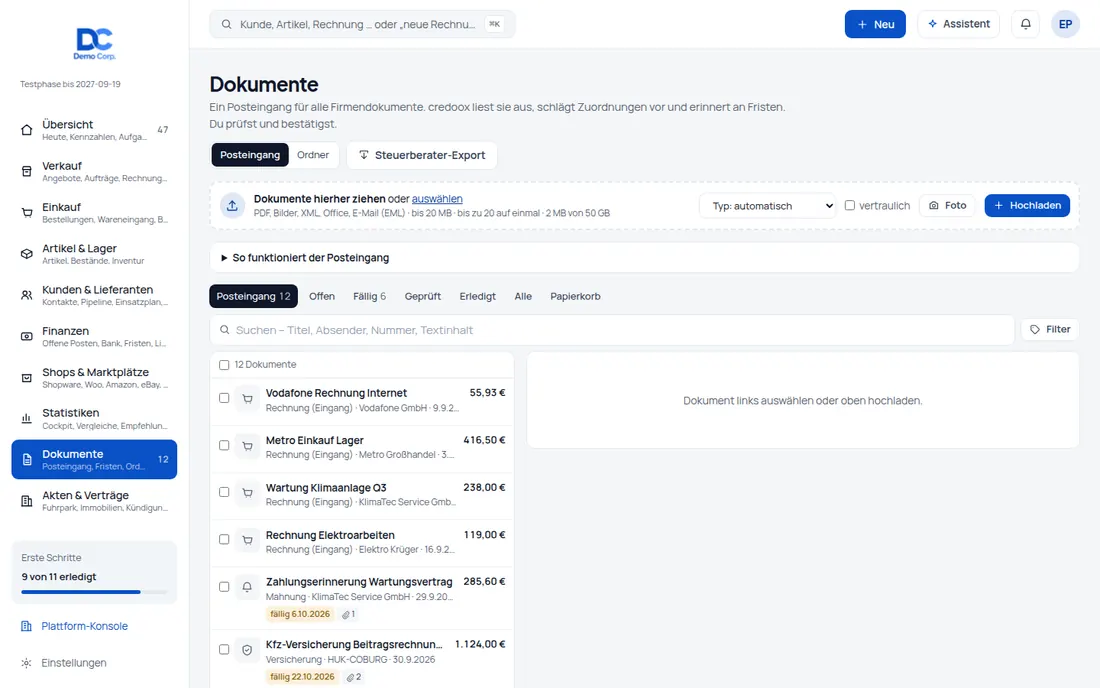Viewport: 1100px width, 688px height.
Task: Switch to the Ordner tab
Action: pos(313,155)
